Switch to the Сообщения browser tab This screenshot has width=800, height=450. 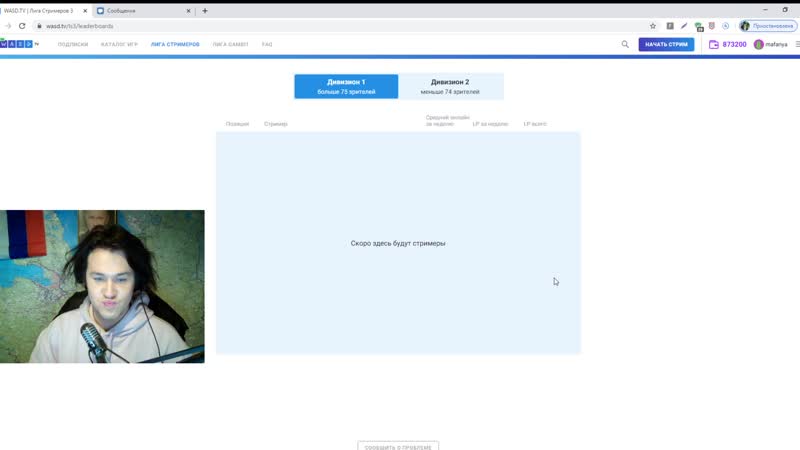click(x=144, y=11)
